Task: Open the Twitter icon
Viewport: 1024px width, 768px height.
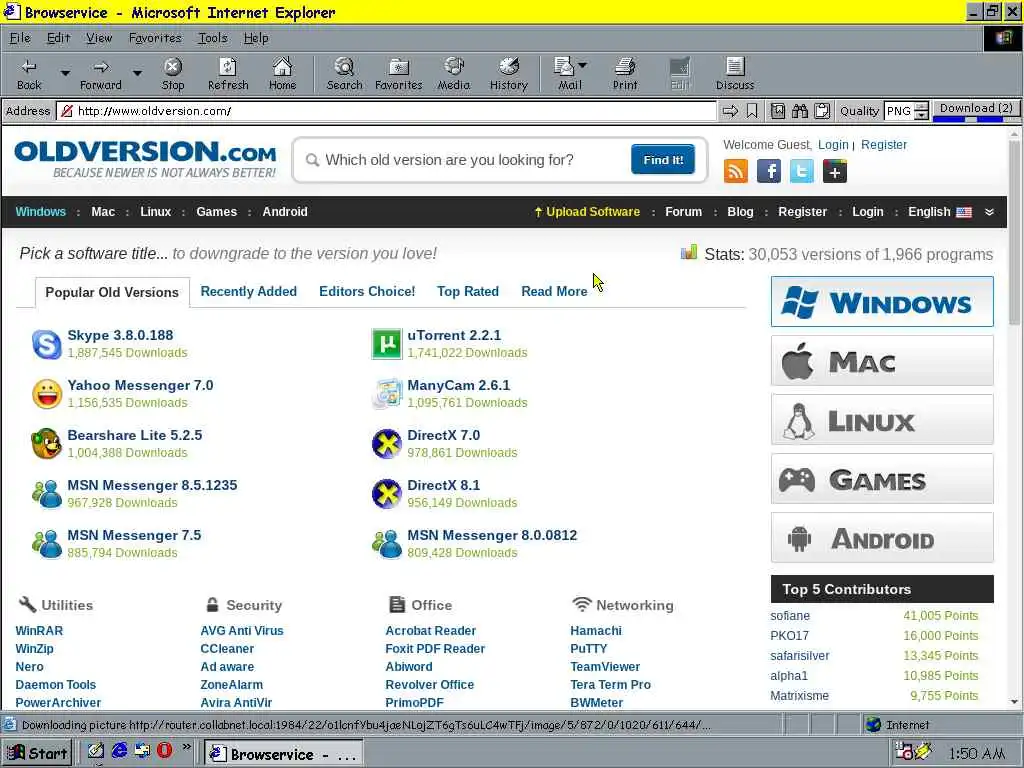Action: click(x=801, y=172)
